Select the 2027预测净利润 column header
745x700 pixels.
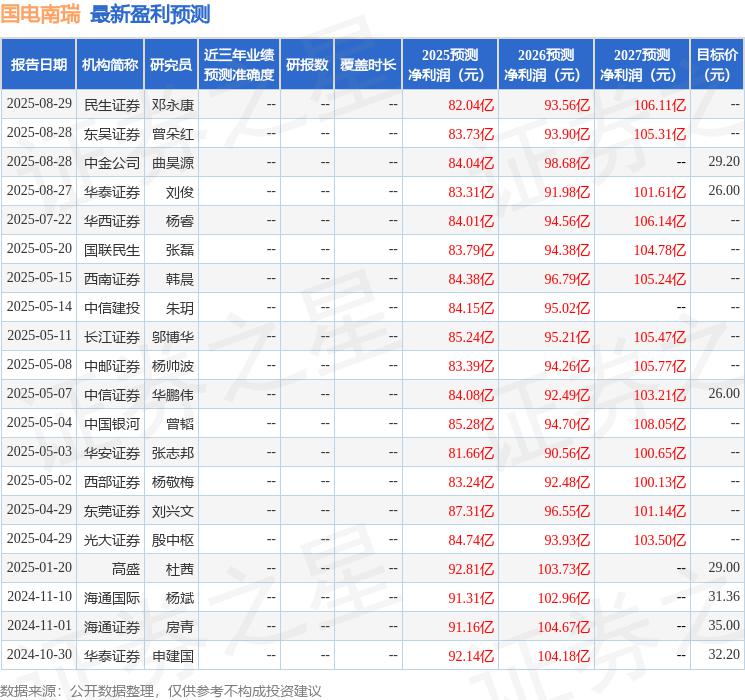[x=642, y=65]
